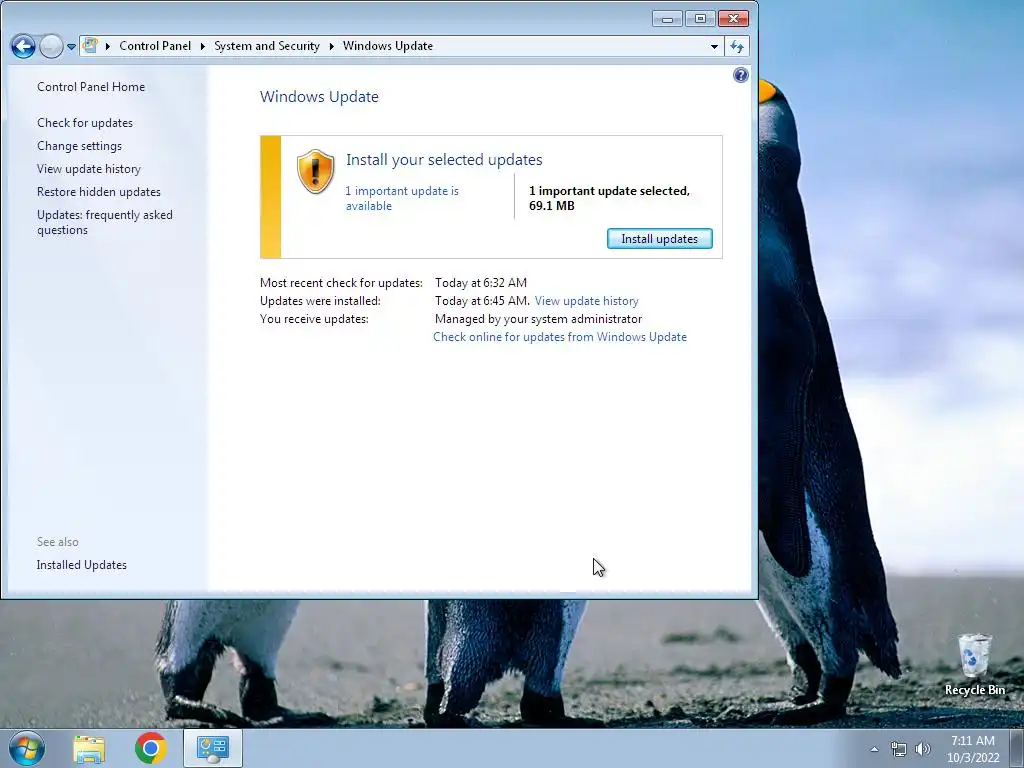Click the 'You receive updates:' label

pyautogui.click(x=314, y=319)
